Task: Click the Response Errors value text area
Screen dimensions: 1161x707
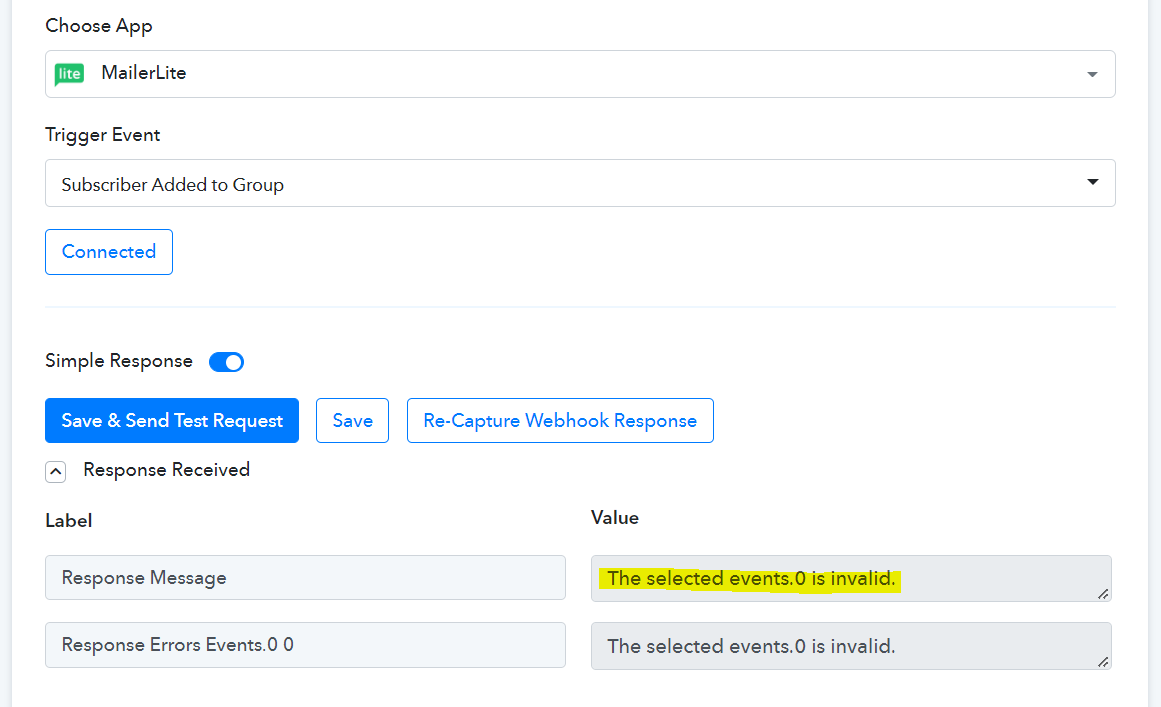Action: (850, 646)
